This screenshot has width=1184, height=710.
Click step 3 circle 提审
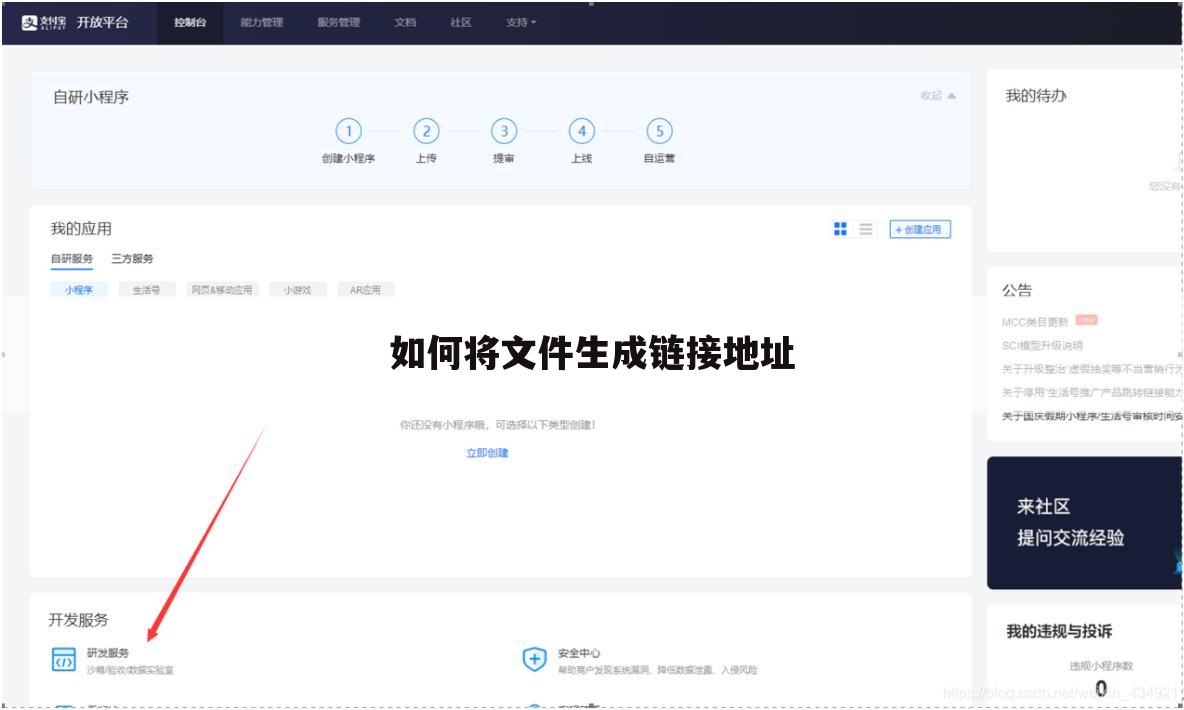coord(504,131)
